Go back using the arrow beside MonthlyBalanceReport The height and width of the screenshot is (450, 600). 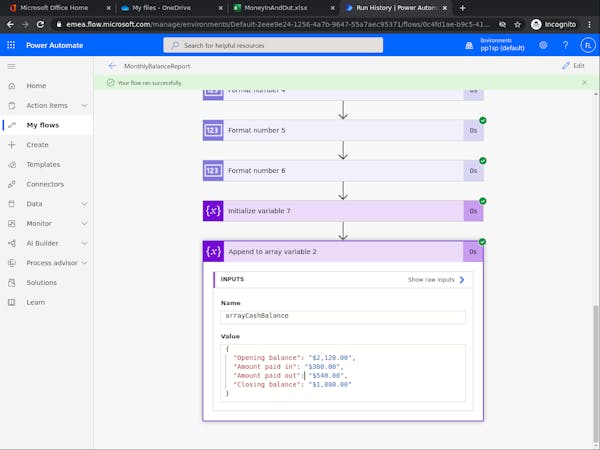click(x=112, y=66)
